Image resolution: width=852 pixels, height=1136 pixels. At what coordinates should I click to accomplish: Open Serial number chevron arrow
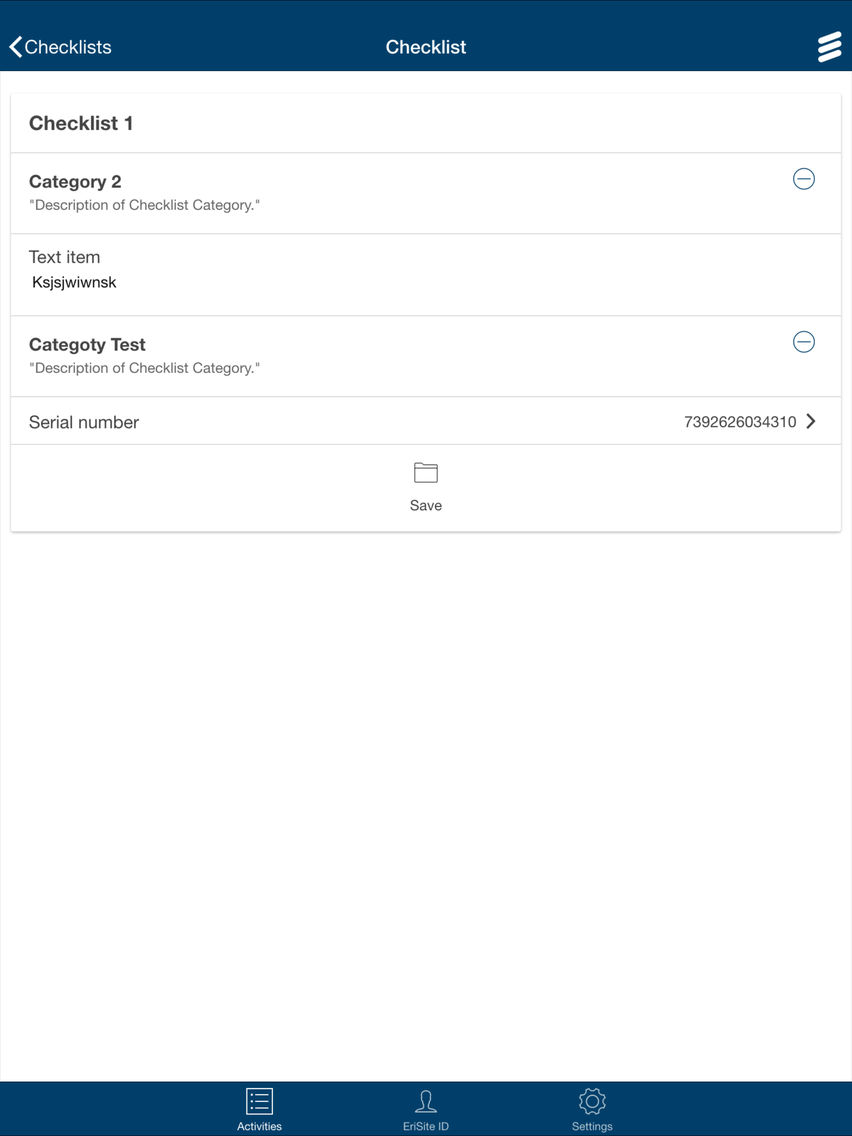click(x=811, y=421)
